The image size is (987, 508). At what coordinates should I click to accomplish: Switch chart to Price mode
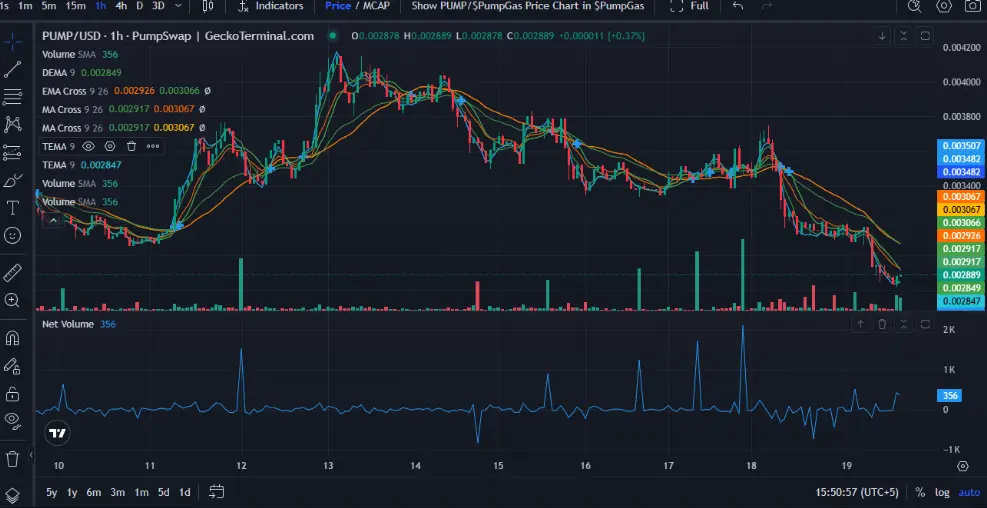click(338, 6)
